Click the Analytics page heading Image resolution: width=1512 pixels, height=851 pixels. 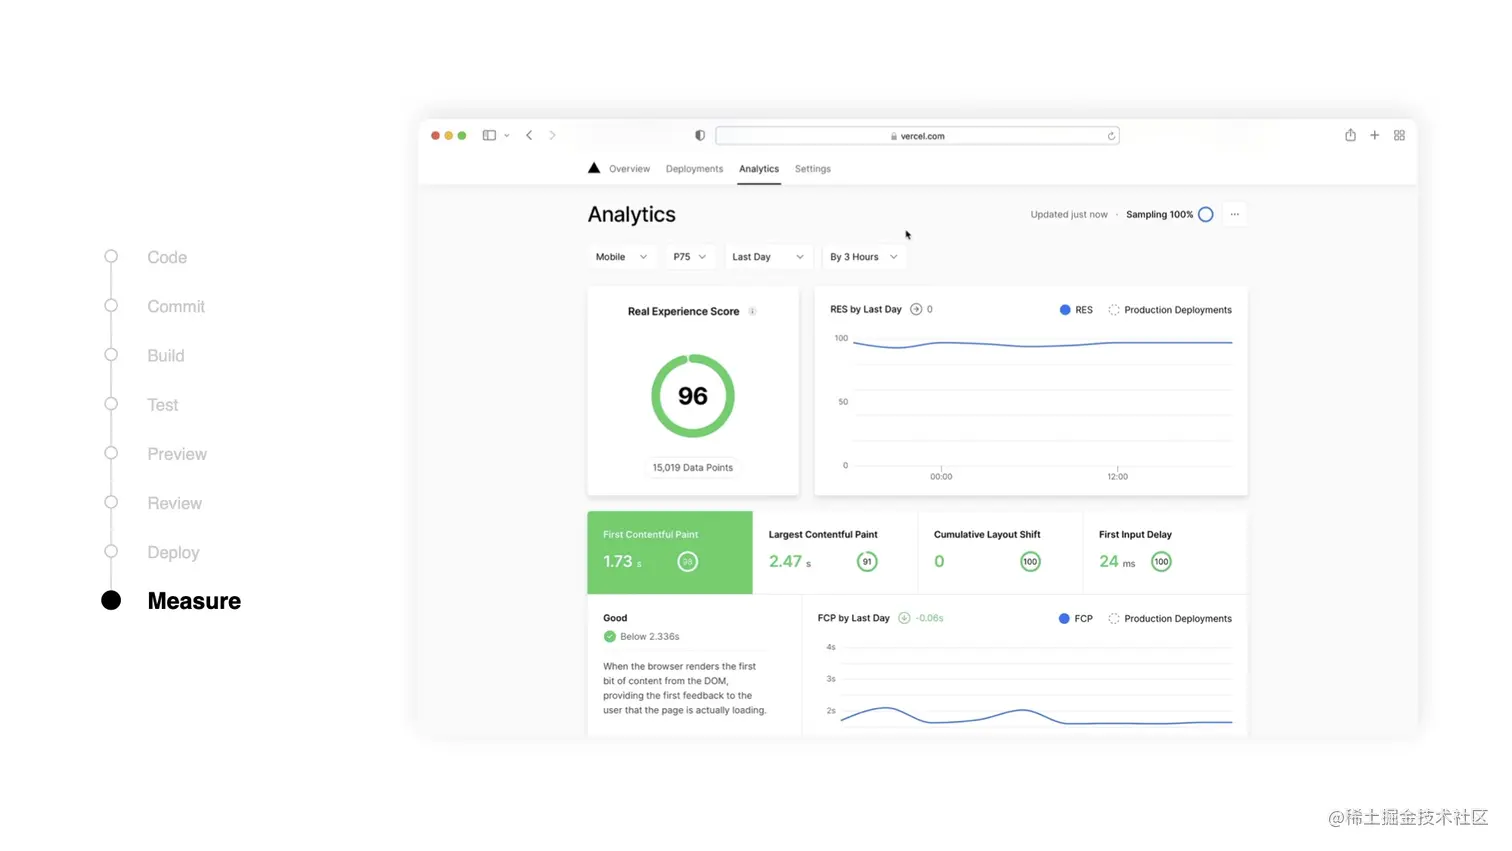[632, 214]
